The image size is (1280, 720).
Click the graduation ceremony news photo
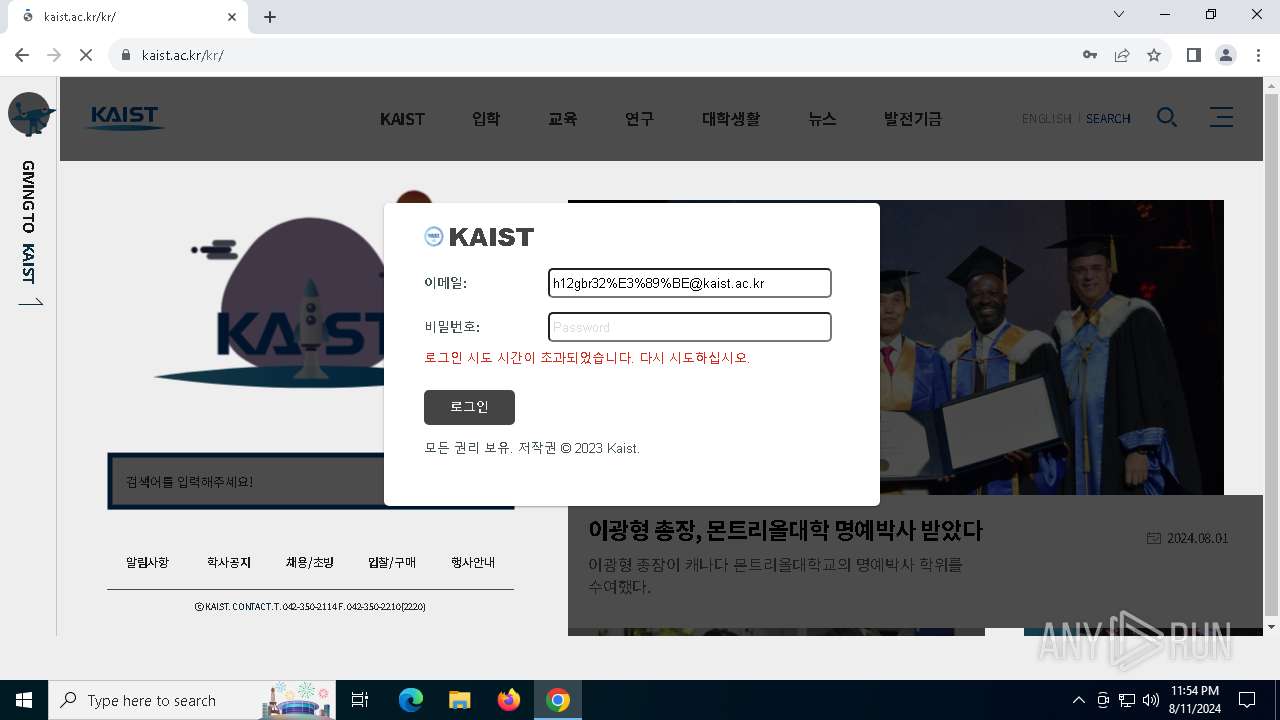click(1050, 347)
